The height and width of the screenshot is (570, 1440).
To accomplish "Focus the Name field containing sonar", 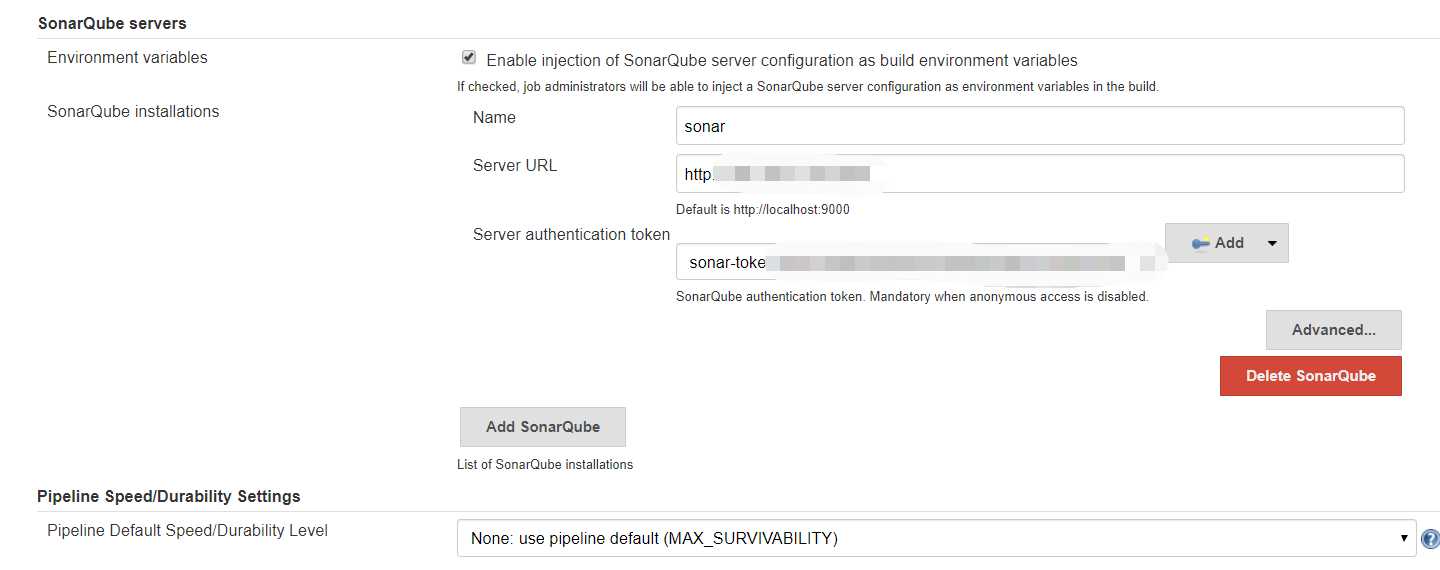I will (1040, 126).
